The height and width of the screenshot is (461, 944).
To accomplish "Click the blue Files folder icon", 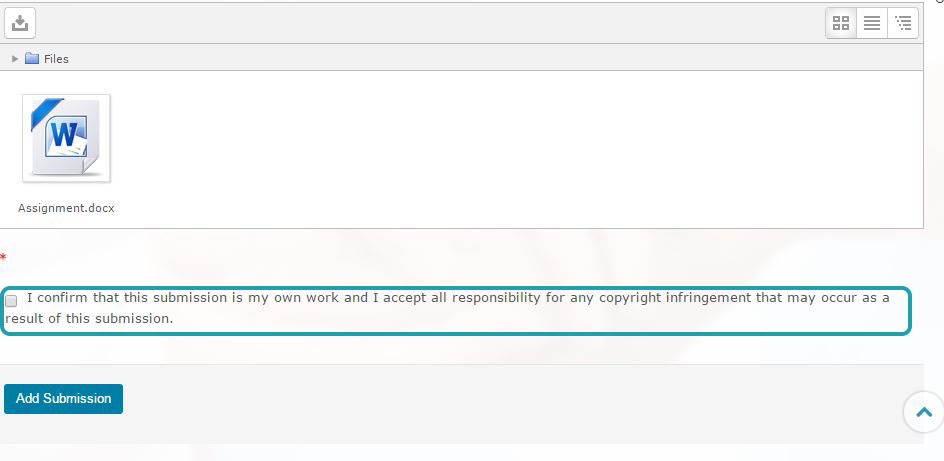I will click(32, 58).
